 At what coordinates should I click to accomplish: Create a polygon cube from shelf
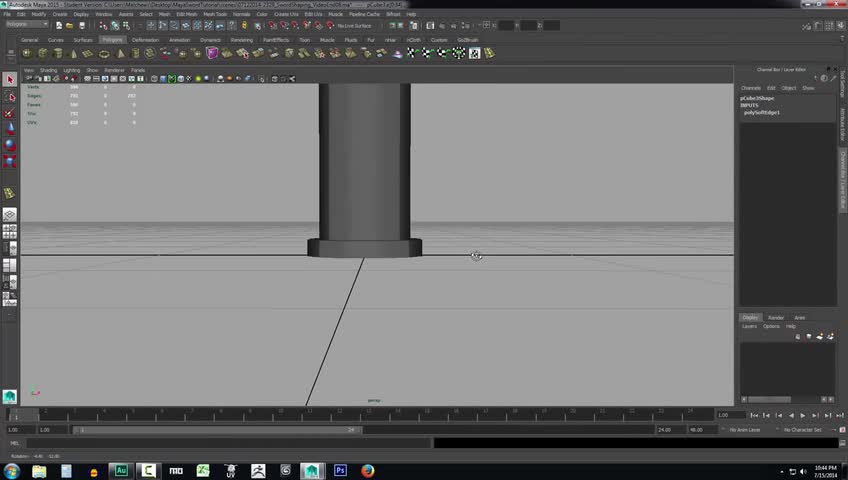point(42,53)
